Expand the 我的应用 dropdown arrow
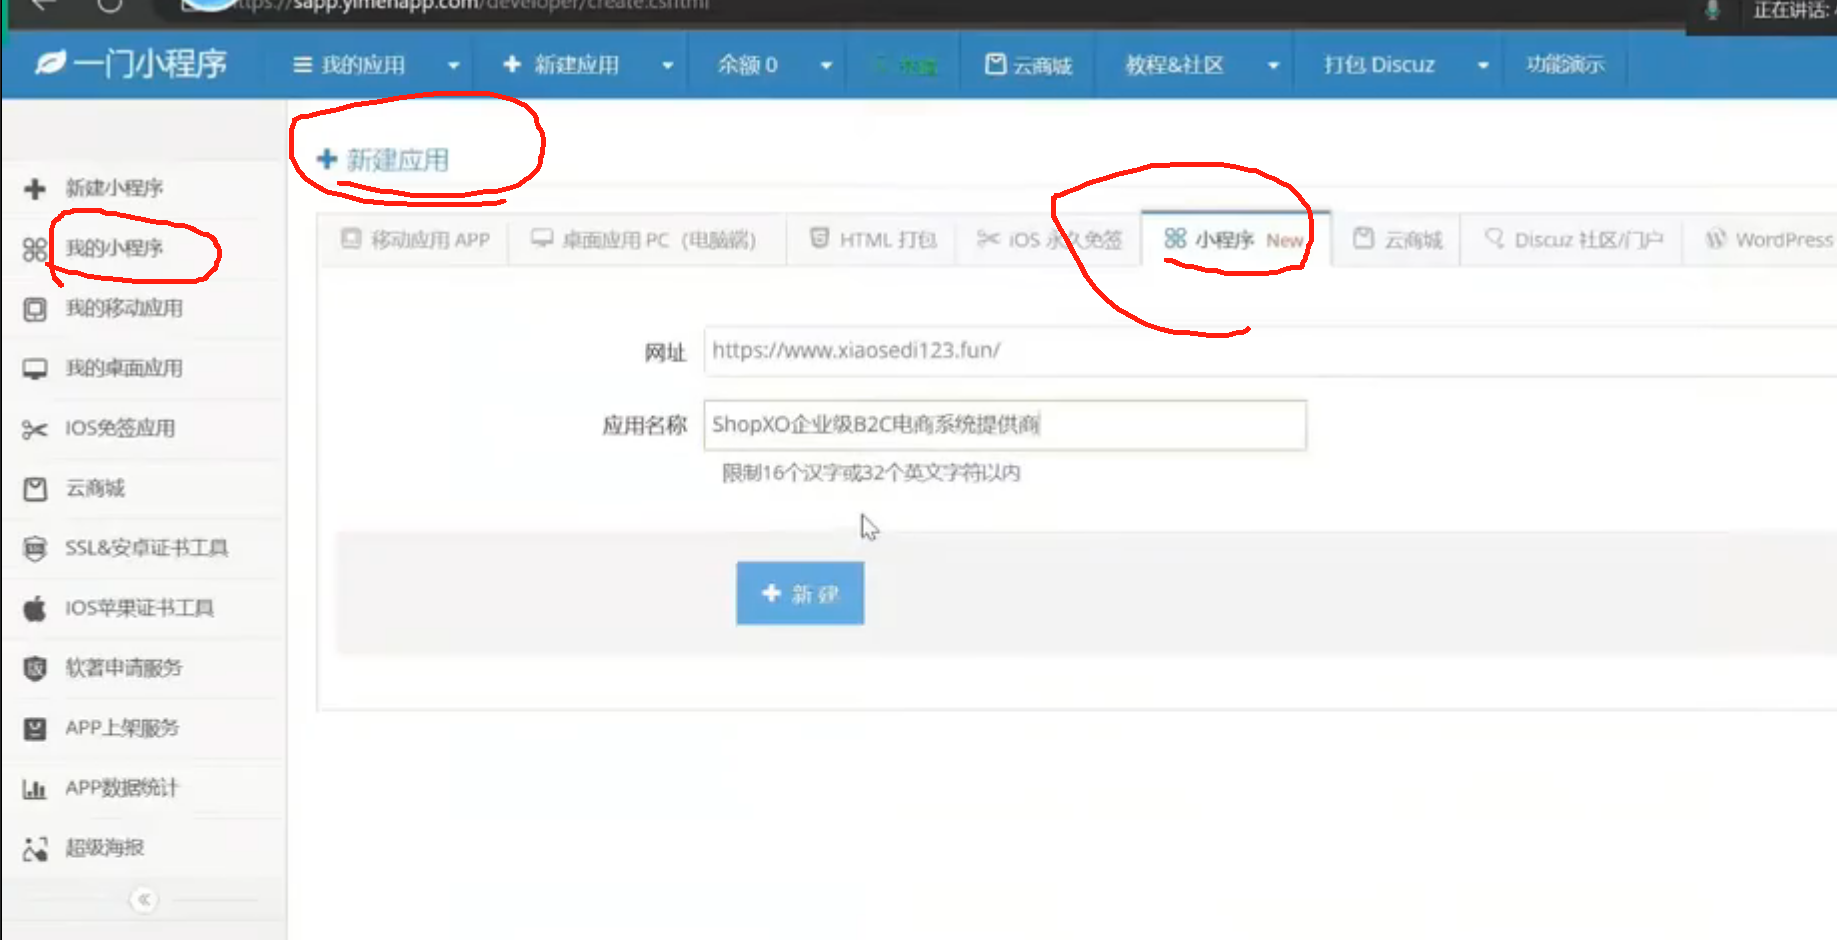This screenshot has height=940, width=1837. pyautogui.click(x=453, y=66)
